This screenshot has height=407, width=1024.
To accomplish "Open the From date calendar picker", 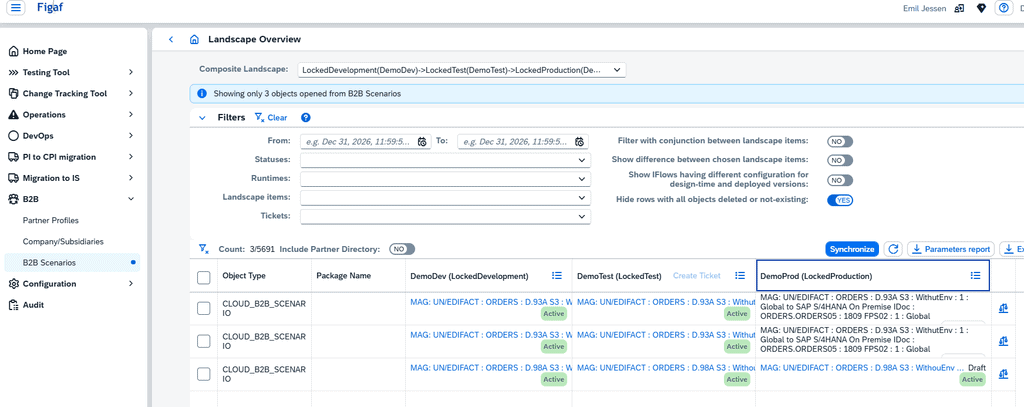I will (422, 142).
